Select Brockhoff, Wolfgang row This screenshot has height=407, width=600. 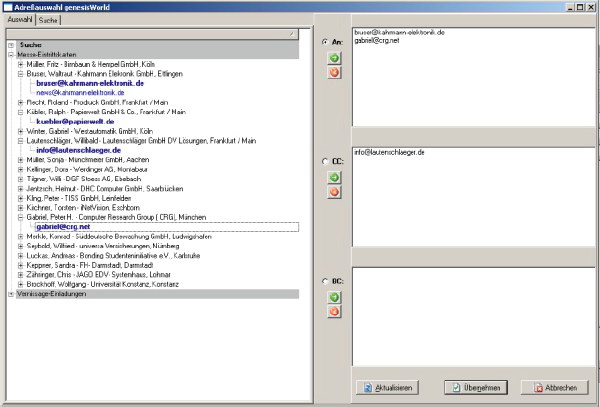[x=103, y=284]
